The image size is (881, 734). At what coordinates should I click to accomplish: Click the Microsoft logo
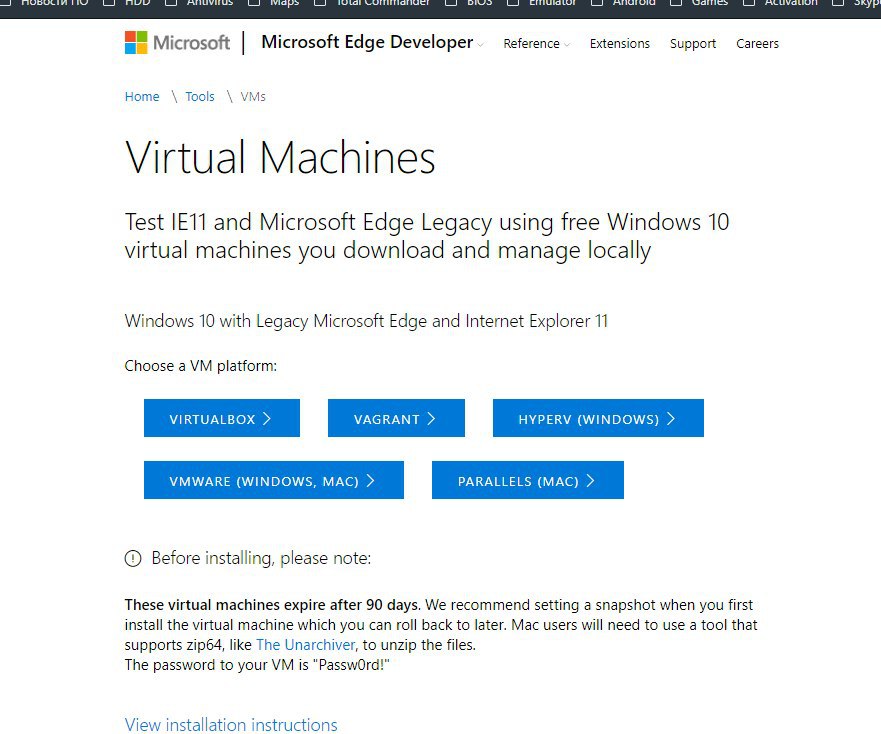(177, 43)
